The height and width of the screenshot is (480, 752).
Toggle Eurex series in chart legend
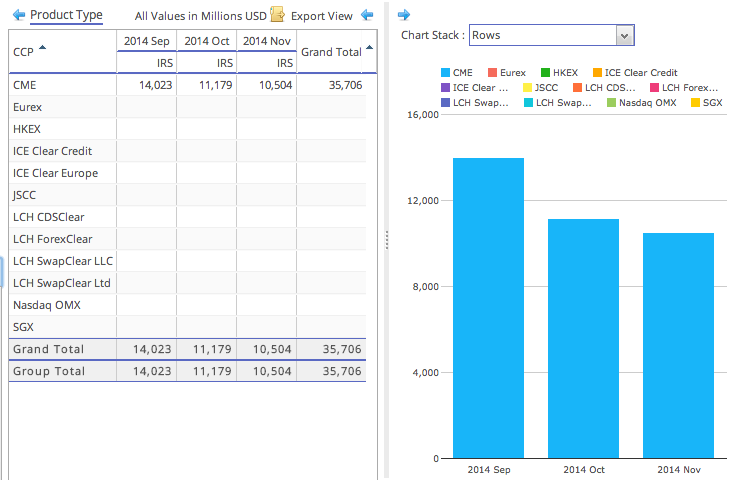click(507, 72)
